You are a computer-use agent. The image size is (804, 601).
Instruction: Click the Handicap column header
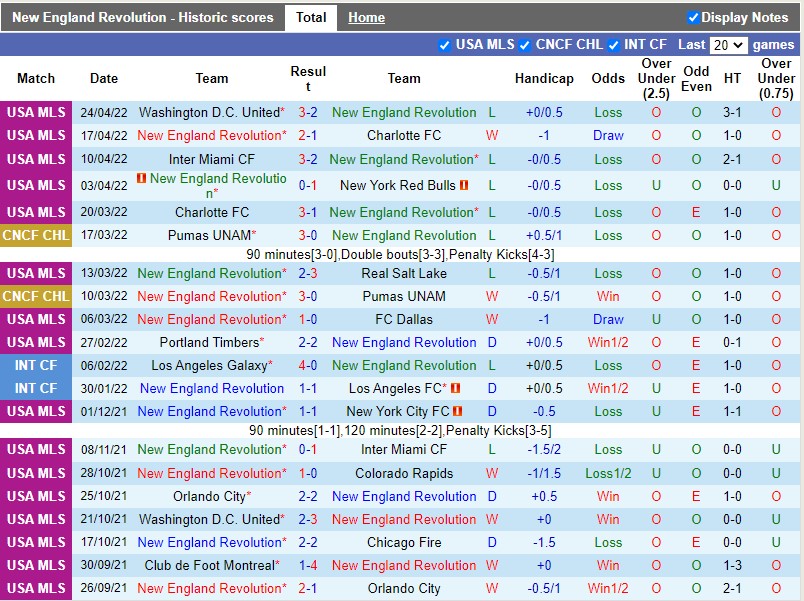[x=544, y=78]
